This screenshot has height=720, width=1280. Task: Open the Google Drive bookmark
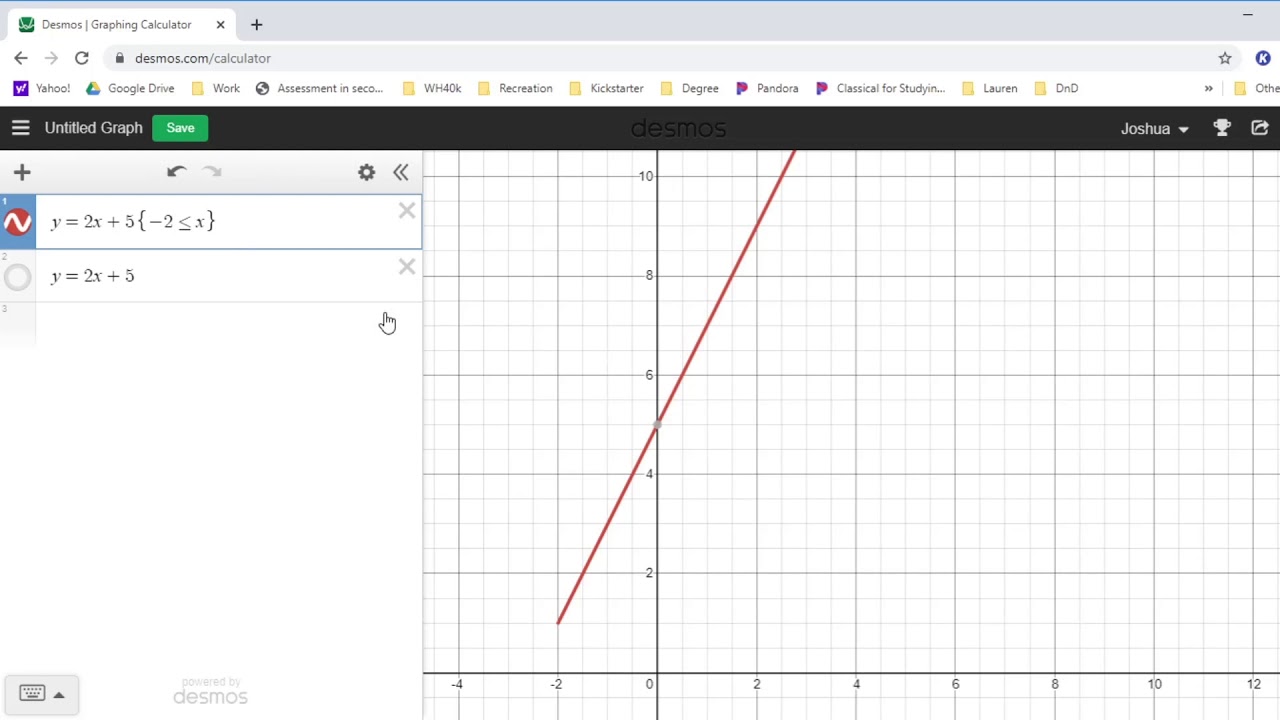coord(130,88)
